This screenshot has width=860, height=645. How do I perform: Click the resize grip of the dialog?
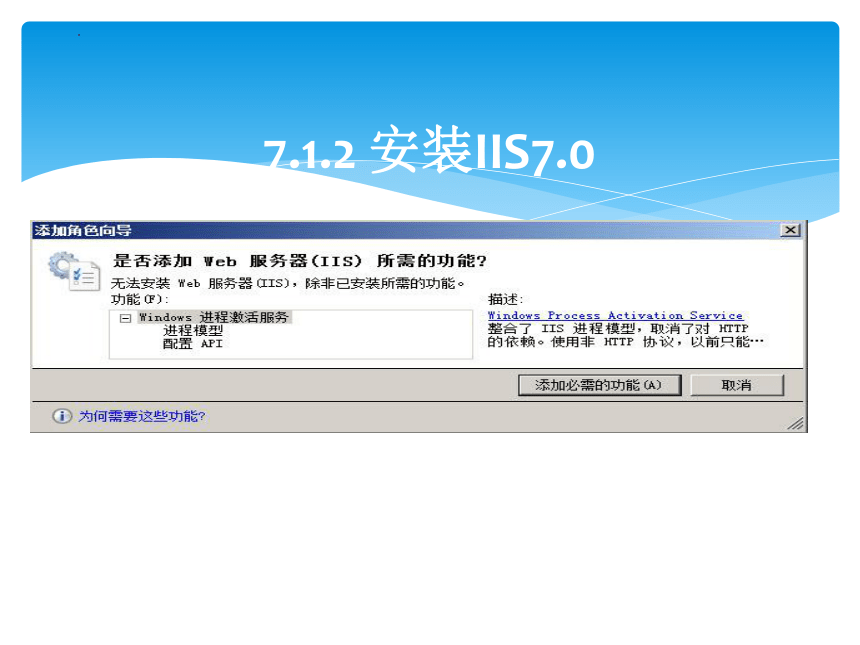pyautogui.click(x=796, y=423)
